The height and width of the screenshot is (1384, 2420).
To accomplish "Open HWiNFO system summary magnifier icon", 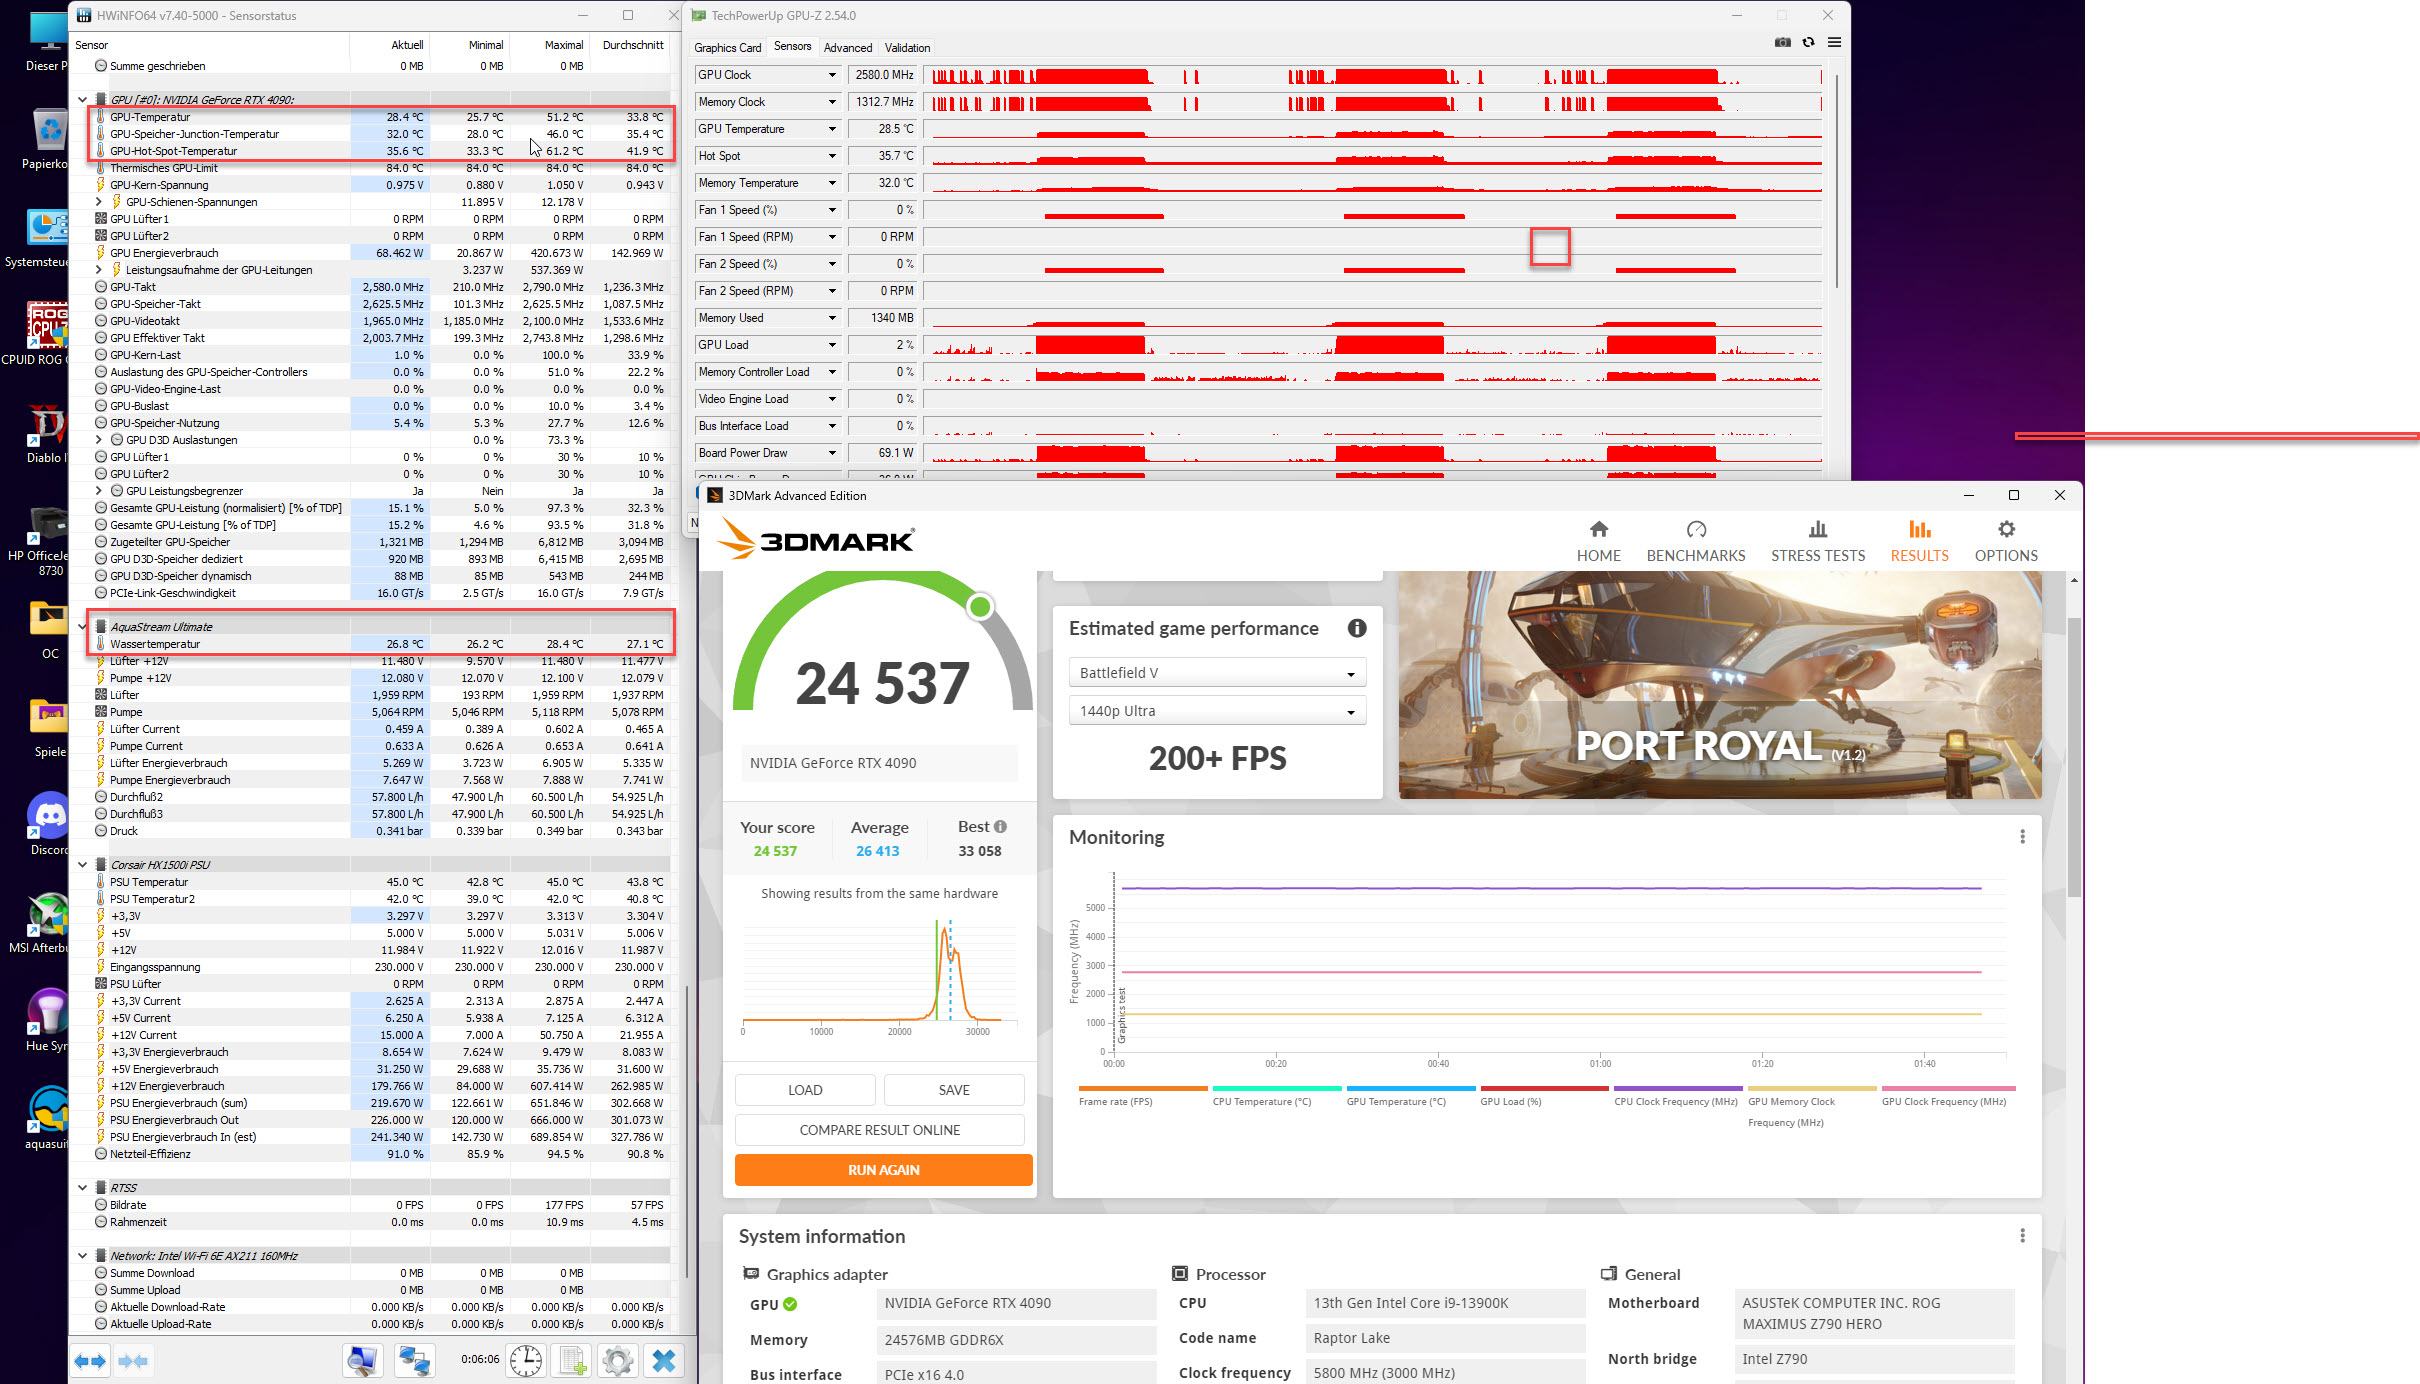I will coord(363,1361).
